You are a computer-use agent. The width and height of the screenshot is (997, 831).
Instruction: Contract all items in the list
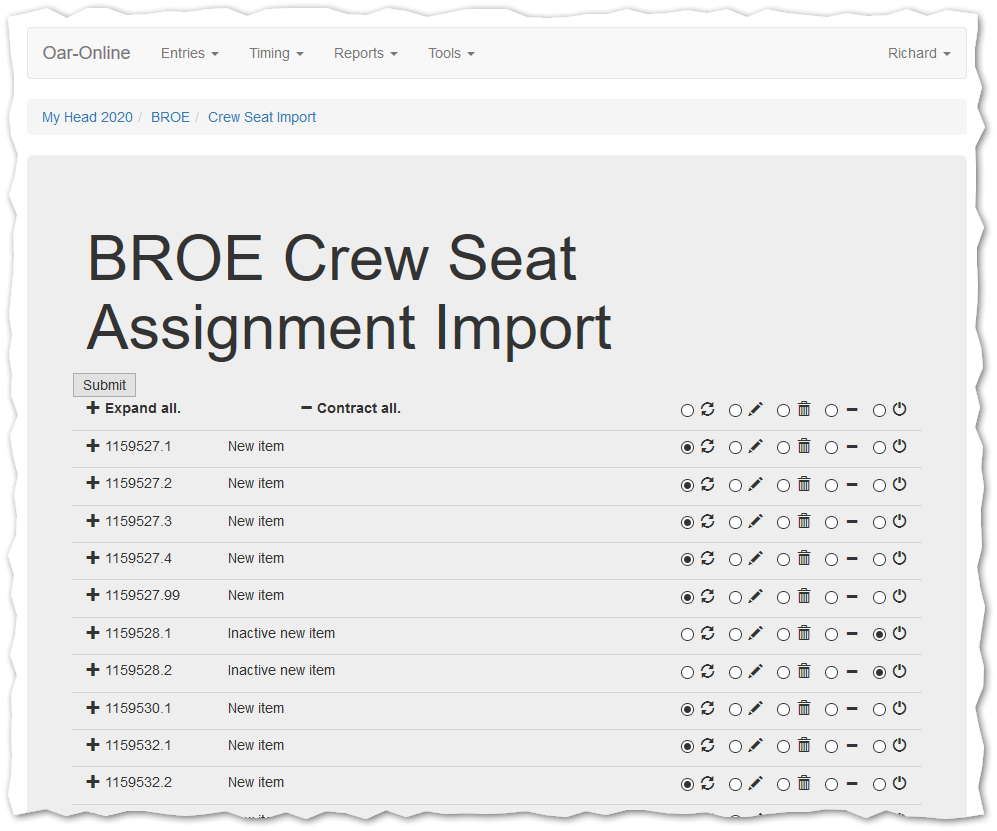[351, 408]
